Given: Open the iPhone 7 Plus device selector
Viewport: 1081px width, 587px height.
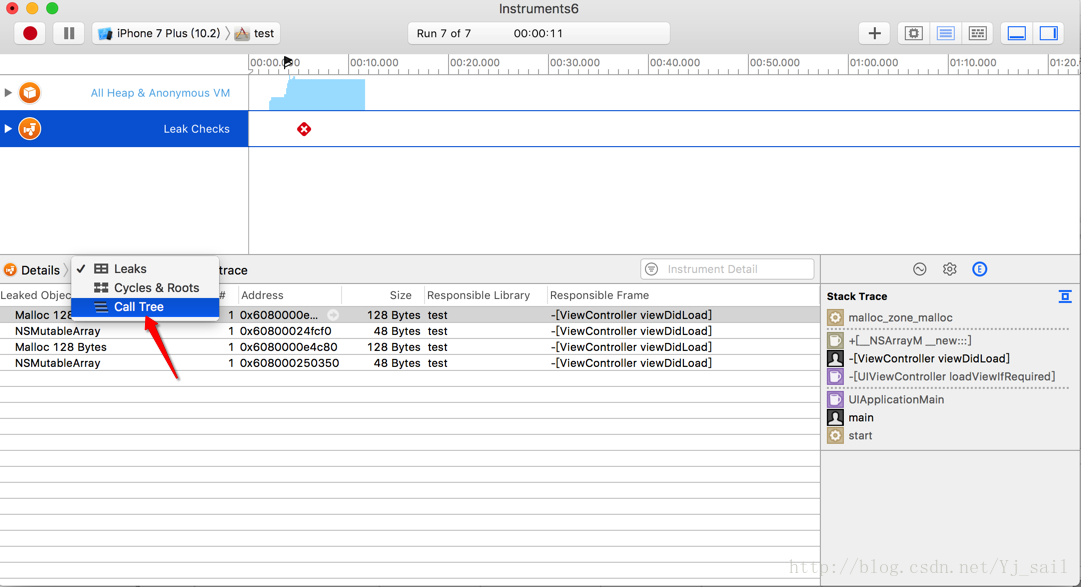Looking at the screenshot, I should click(160, 33).
